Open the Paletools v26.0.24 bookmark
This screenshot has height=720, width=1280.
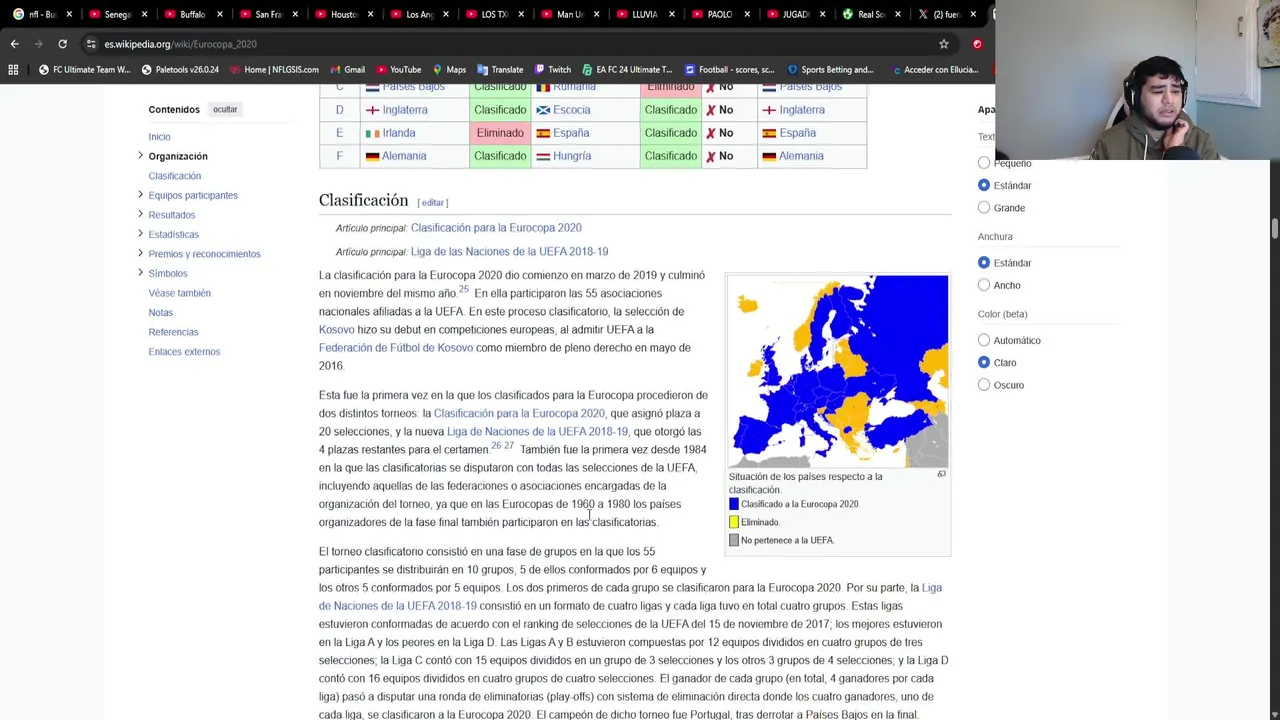180,70
